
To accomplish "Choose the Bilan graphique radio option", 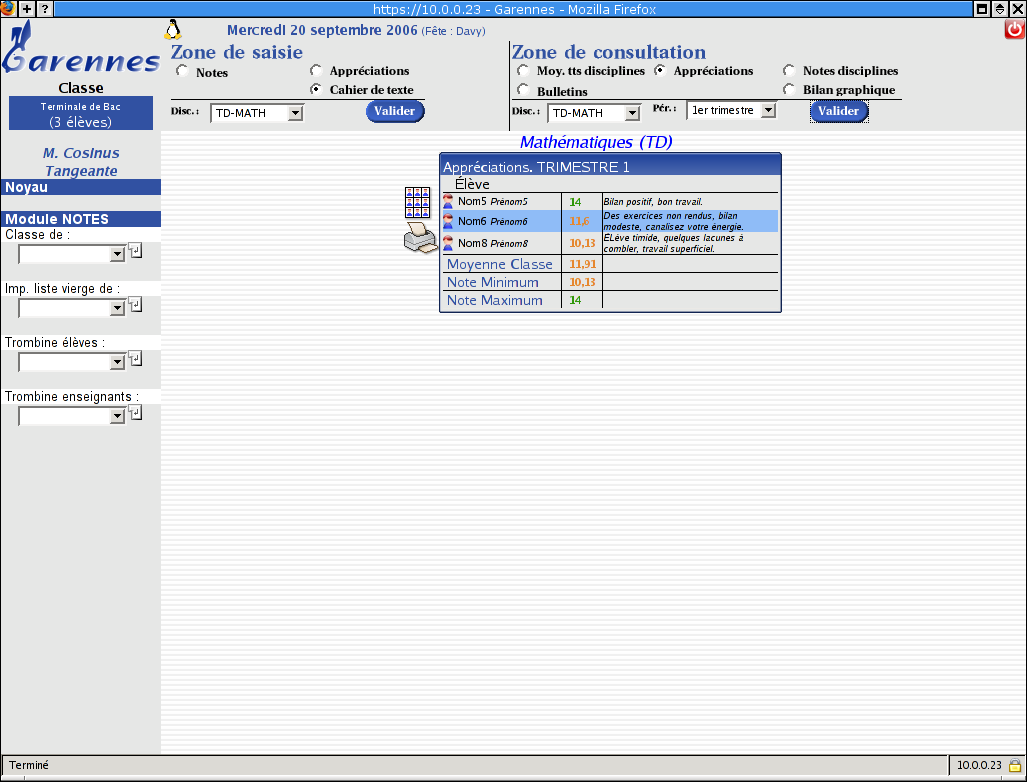I will point(789,89).
